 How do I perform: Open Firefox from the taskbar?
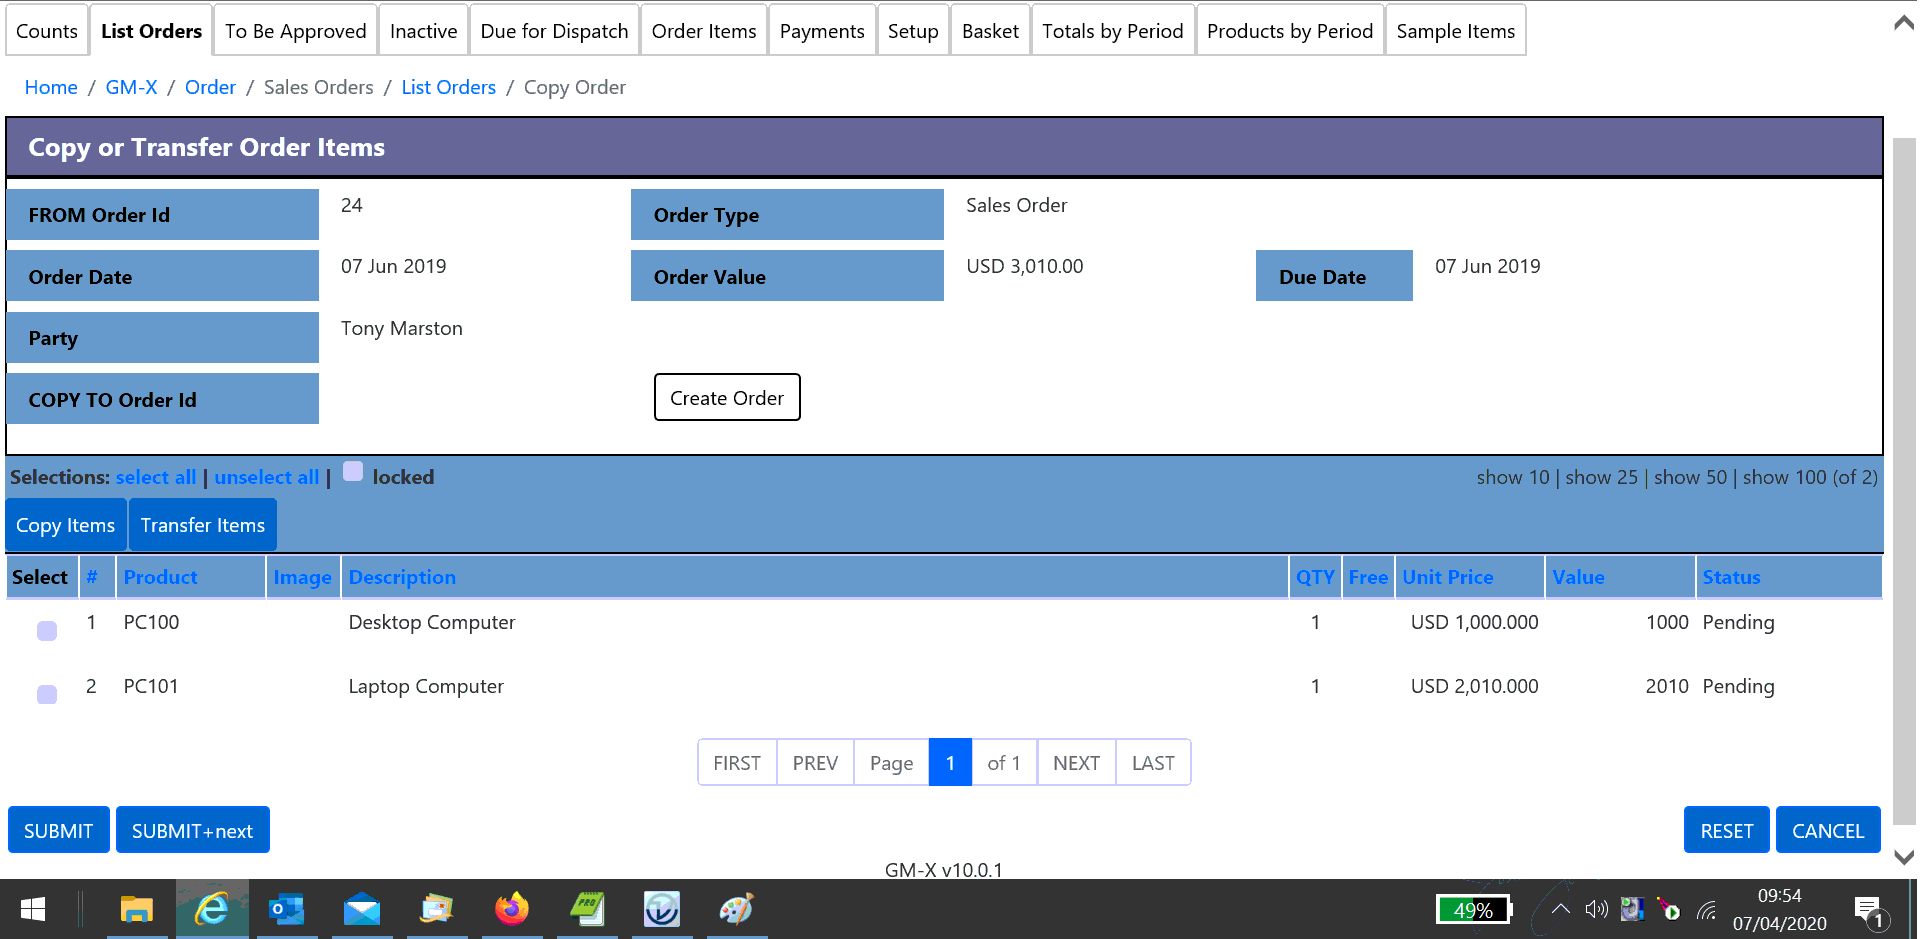511,909
